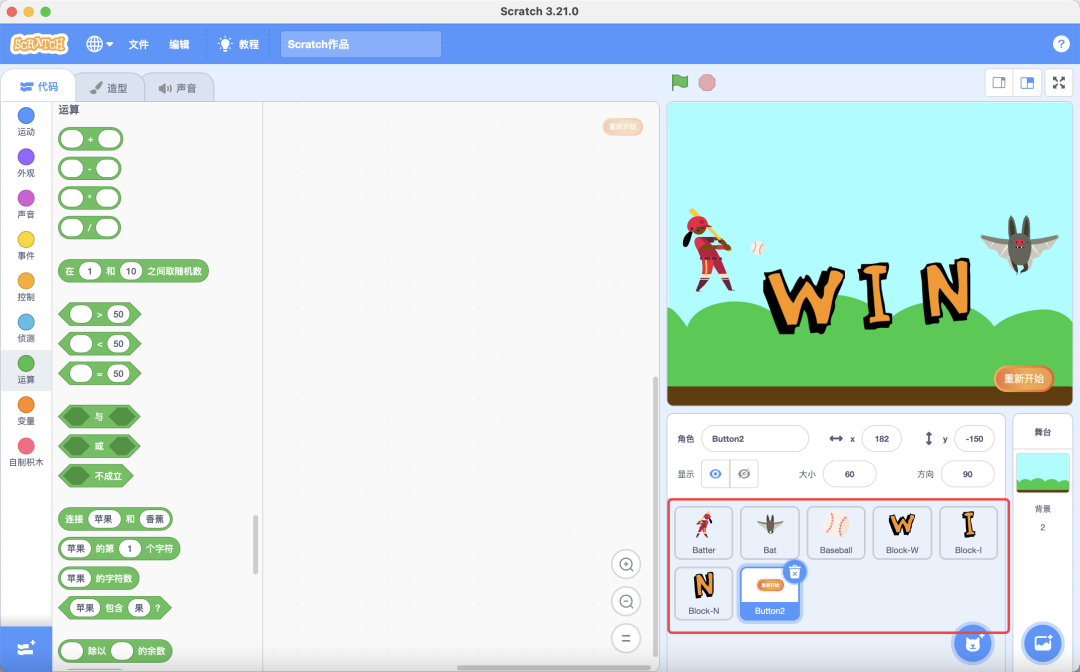Click the equals 50 block
This screenshot has width=1080, height=672.
(100, 374)
